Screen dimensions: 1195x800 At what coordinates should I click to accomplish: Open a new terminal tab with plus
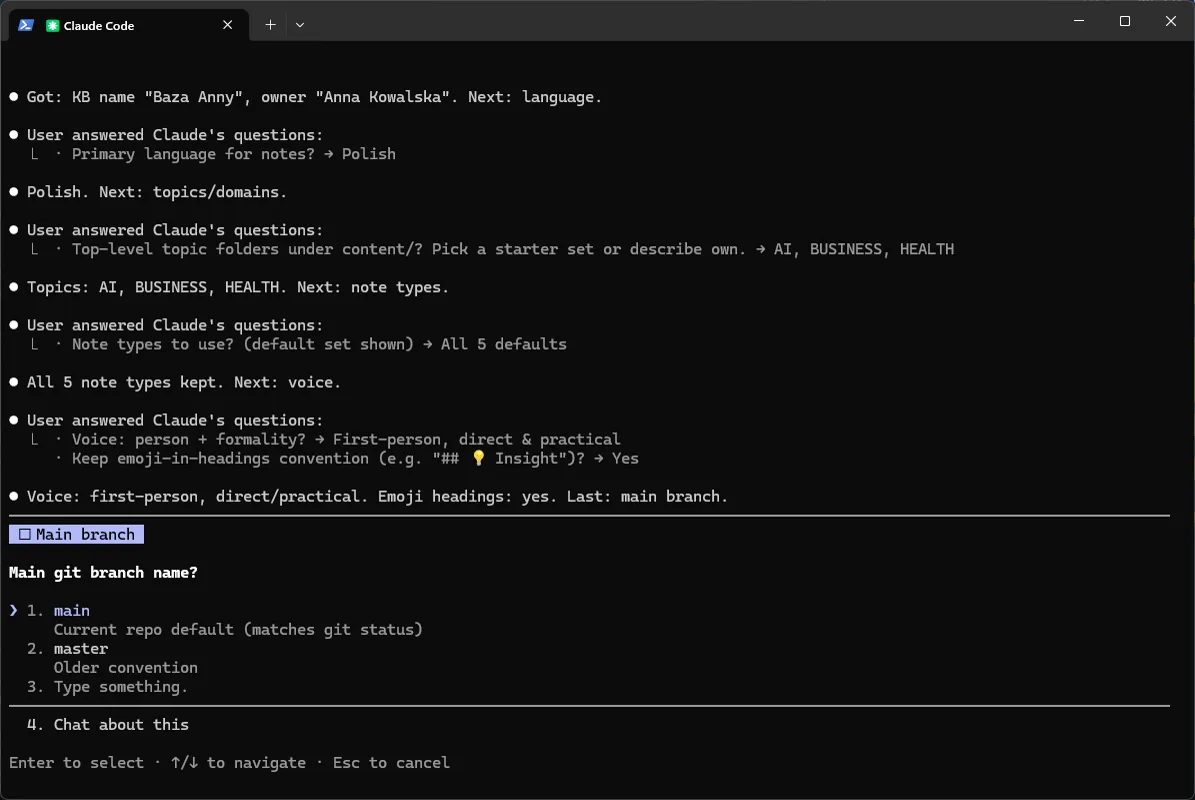(x=270, y=25)
